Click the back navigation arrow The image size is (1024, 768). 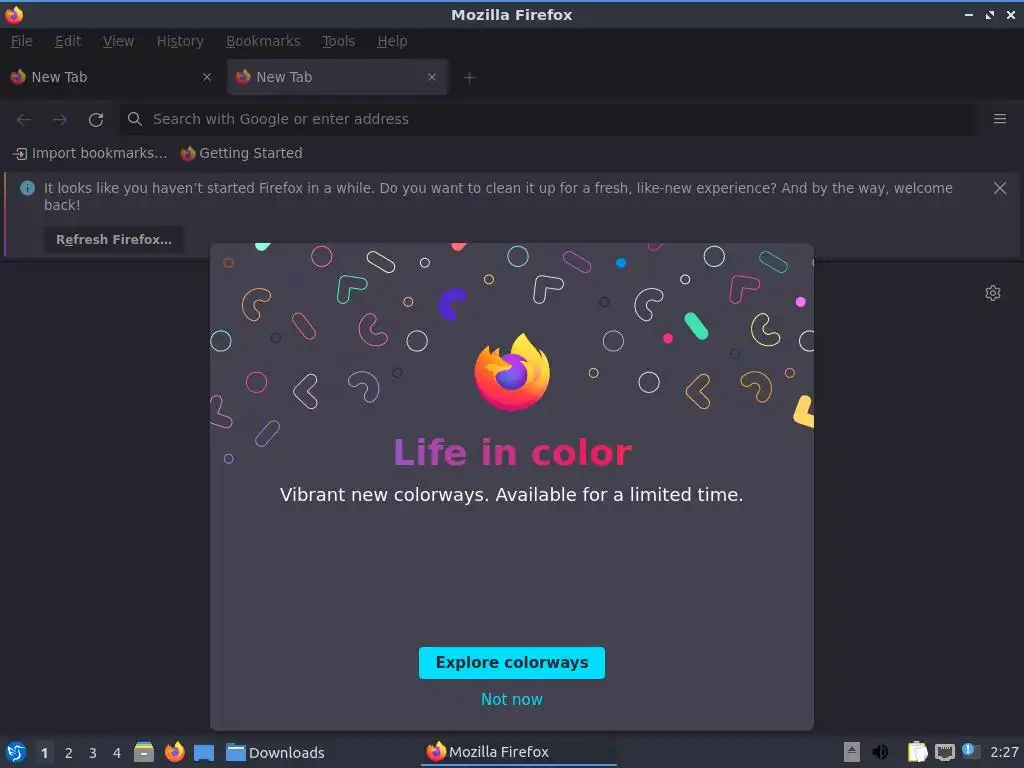coord(24,120)
